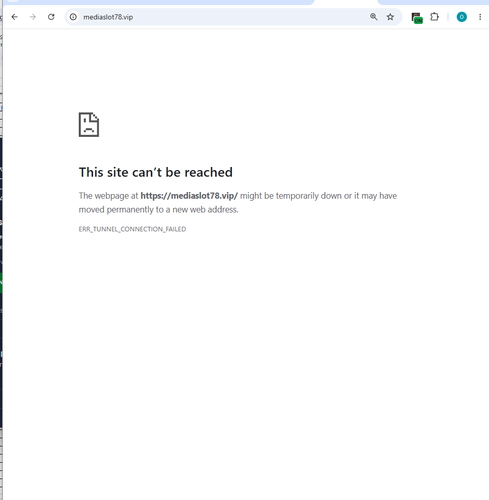Reload the mediaslot78.vip page

(x=51, y=17)
